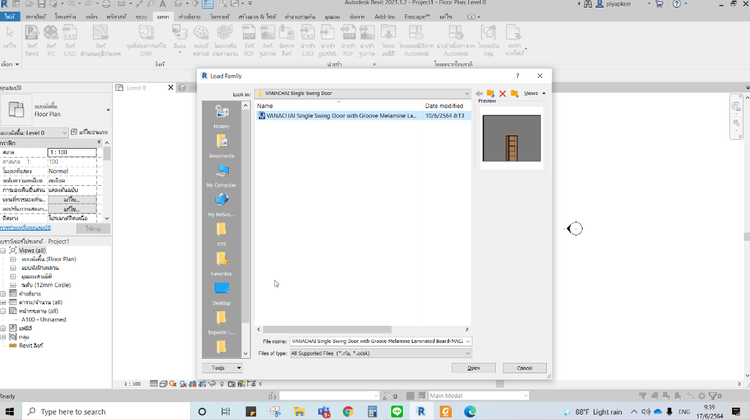Open My Network places shortcut

pyautogui.click(x=221, y=205)
